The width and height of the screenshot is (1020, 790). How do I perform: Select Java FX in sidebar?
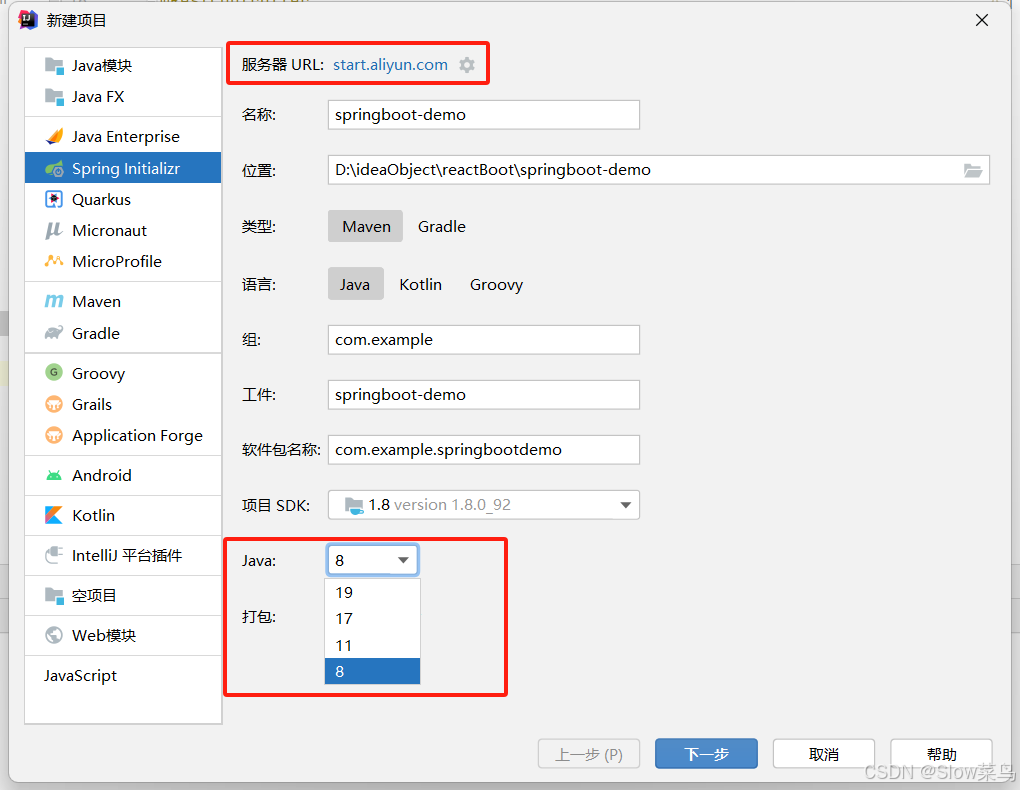click(123, 96)
